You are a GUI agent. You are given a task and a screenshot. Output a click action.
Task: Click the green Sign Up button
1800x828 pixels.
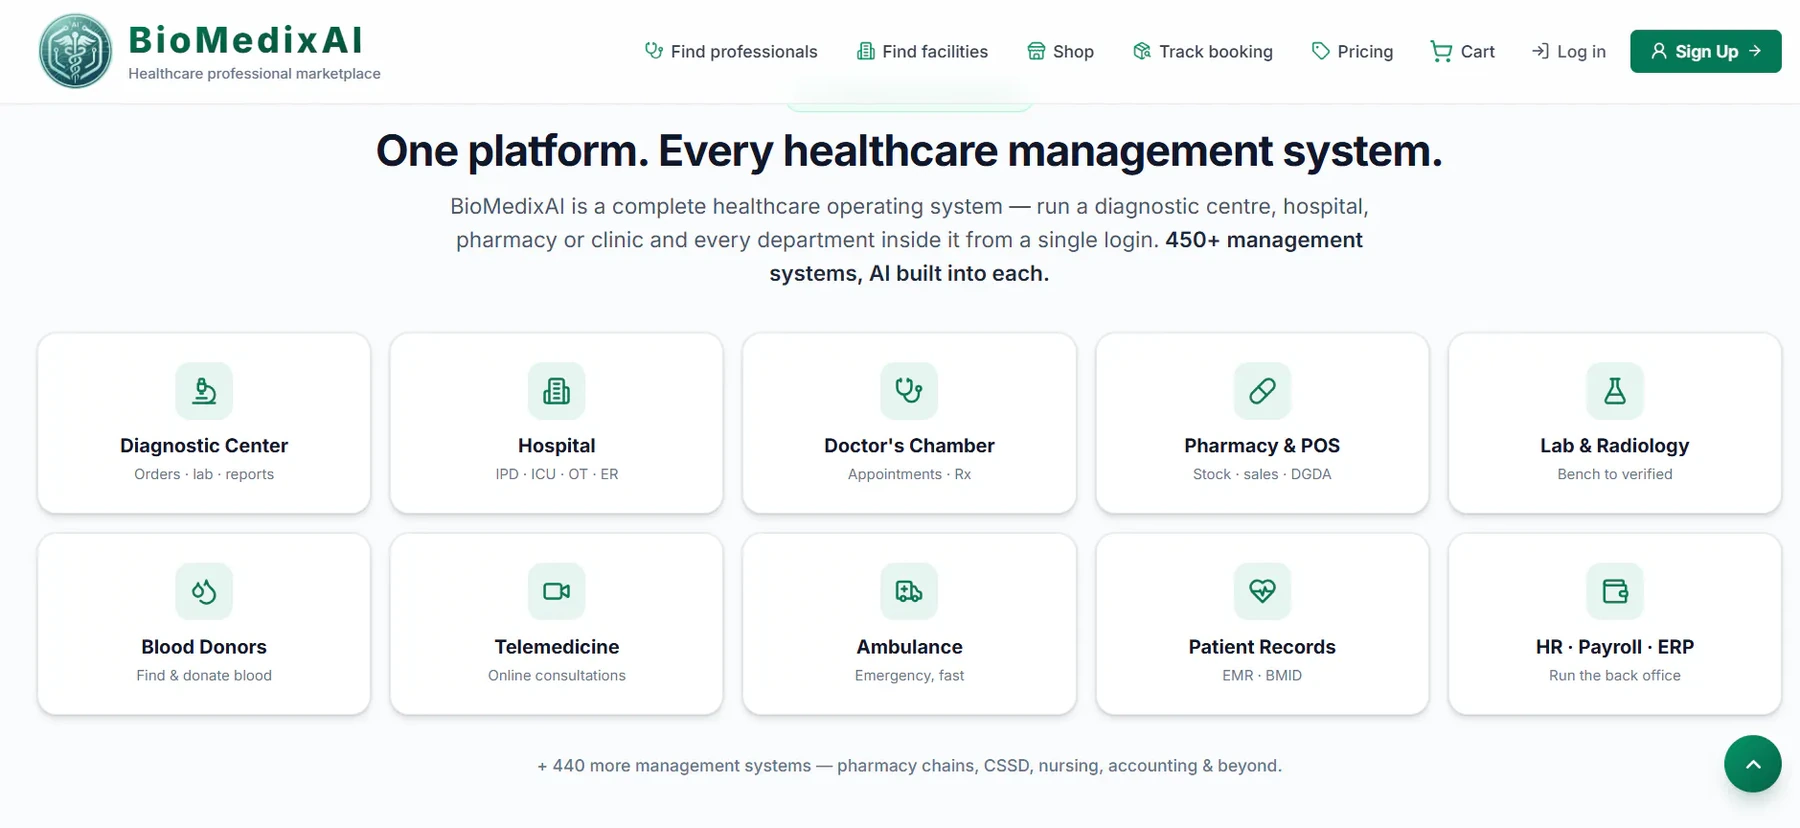click(1705, 51)
